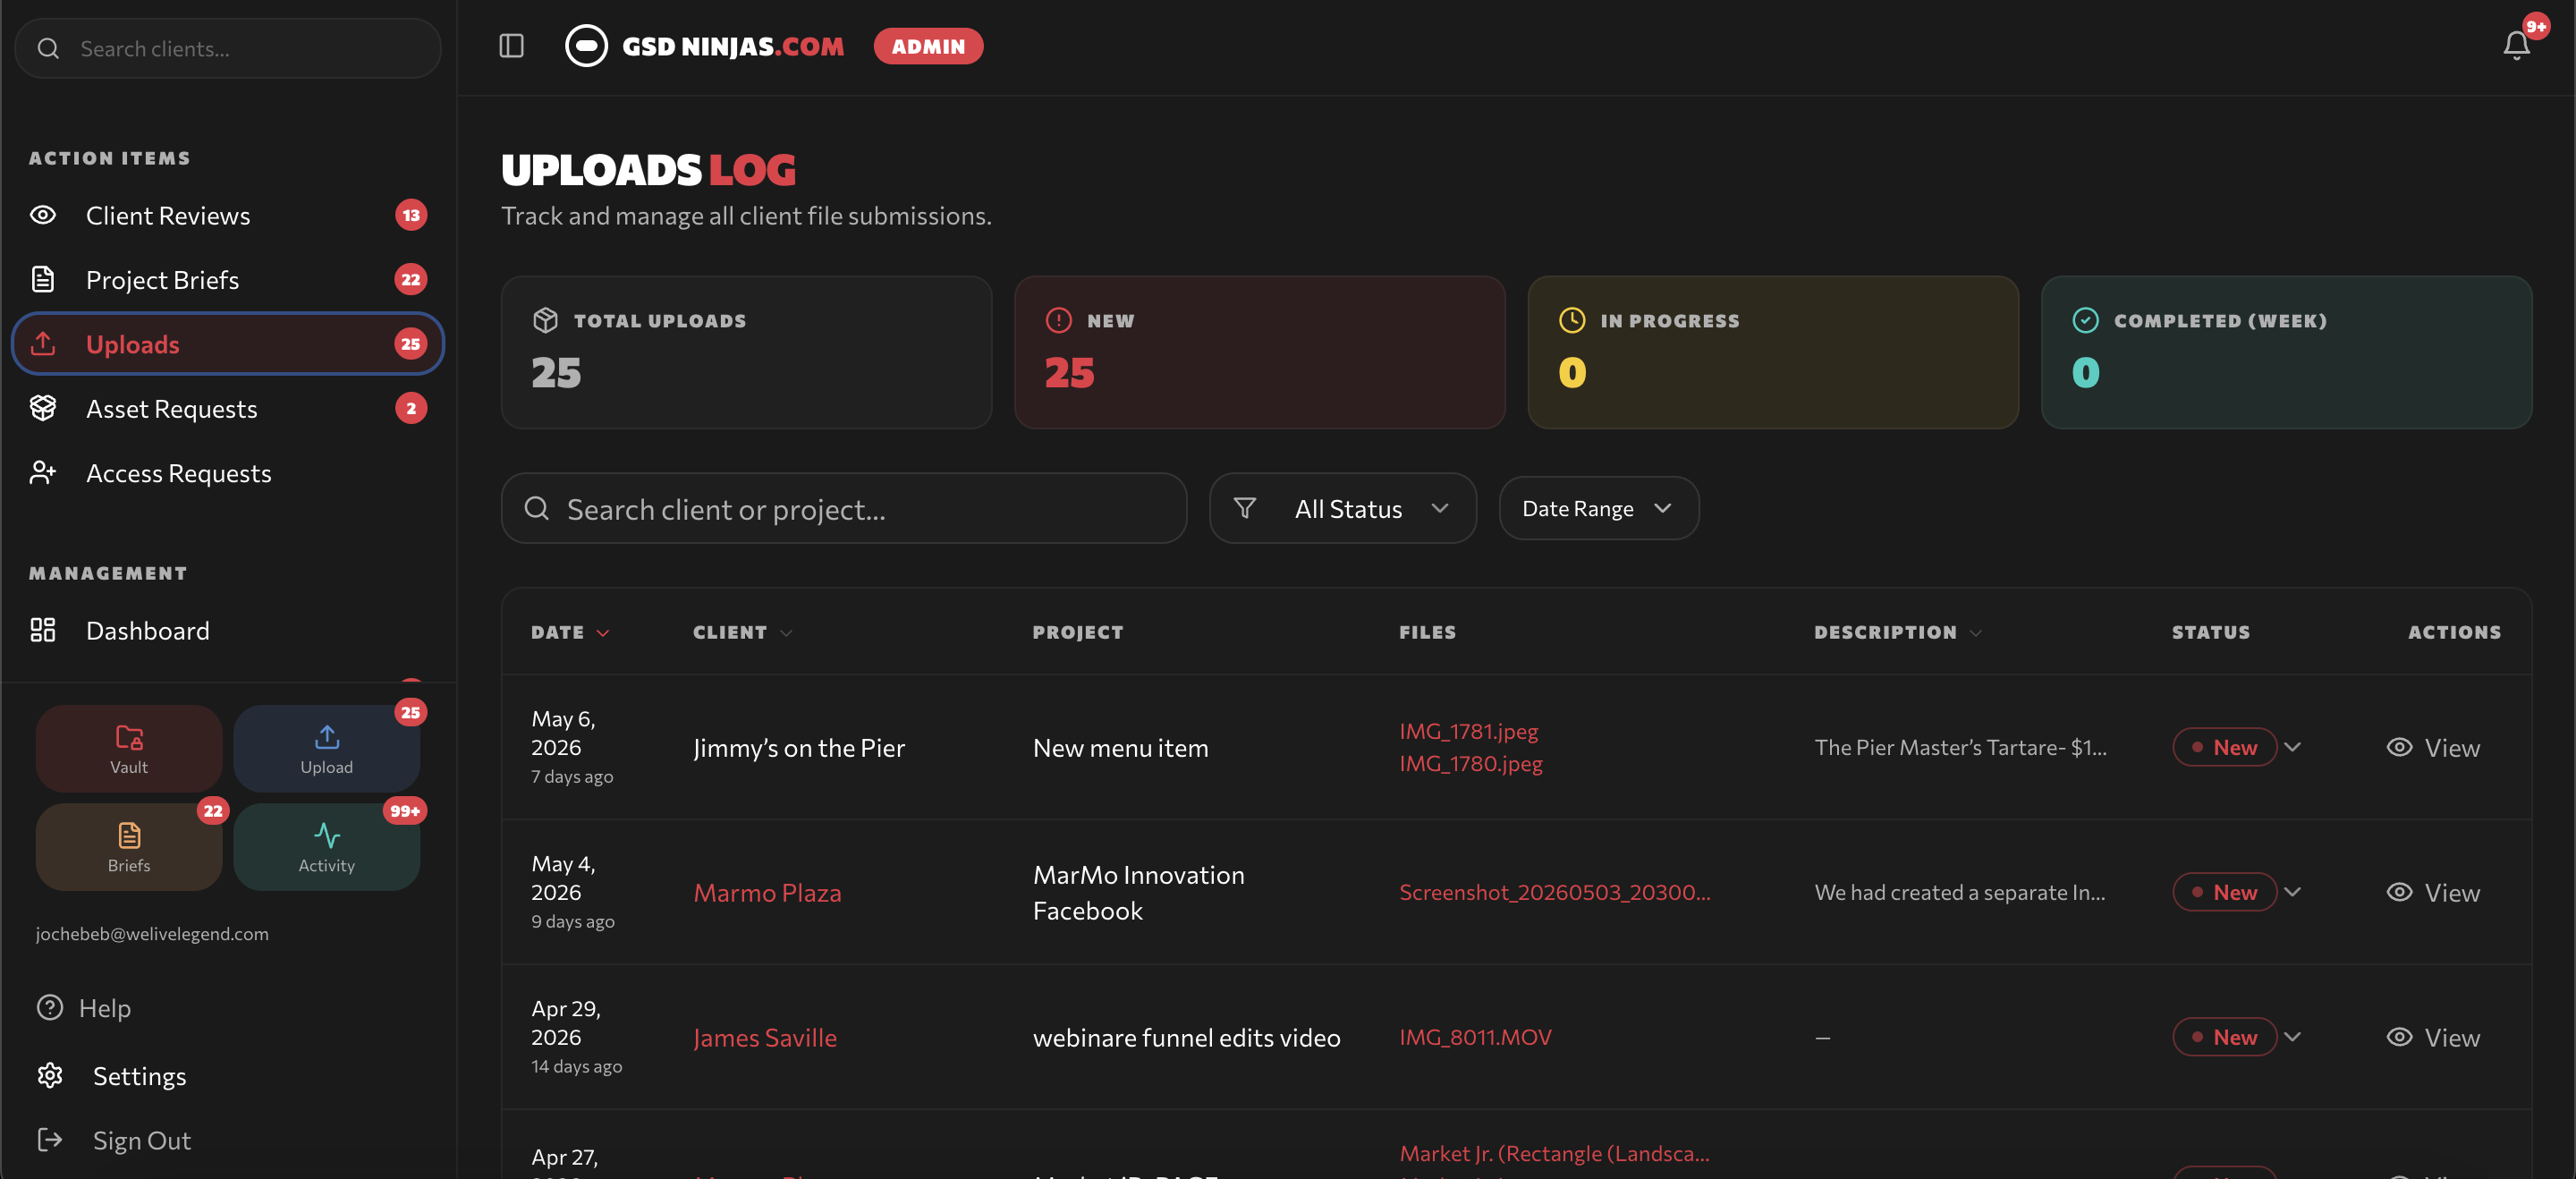Open the Screenshot_20260503 file link
Image resolution: width=2576 pixels, height=1179 pixels.
click(x=1554, y=892)
